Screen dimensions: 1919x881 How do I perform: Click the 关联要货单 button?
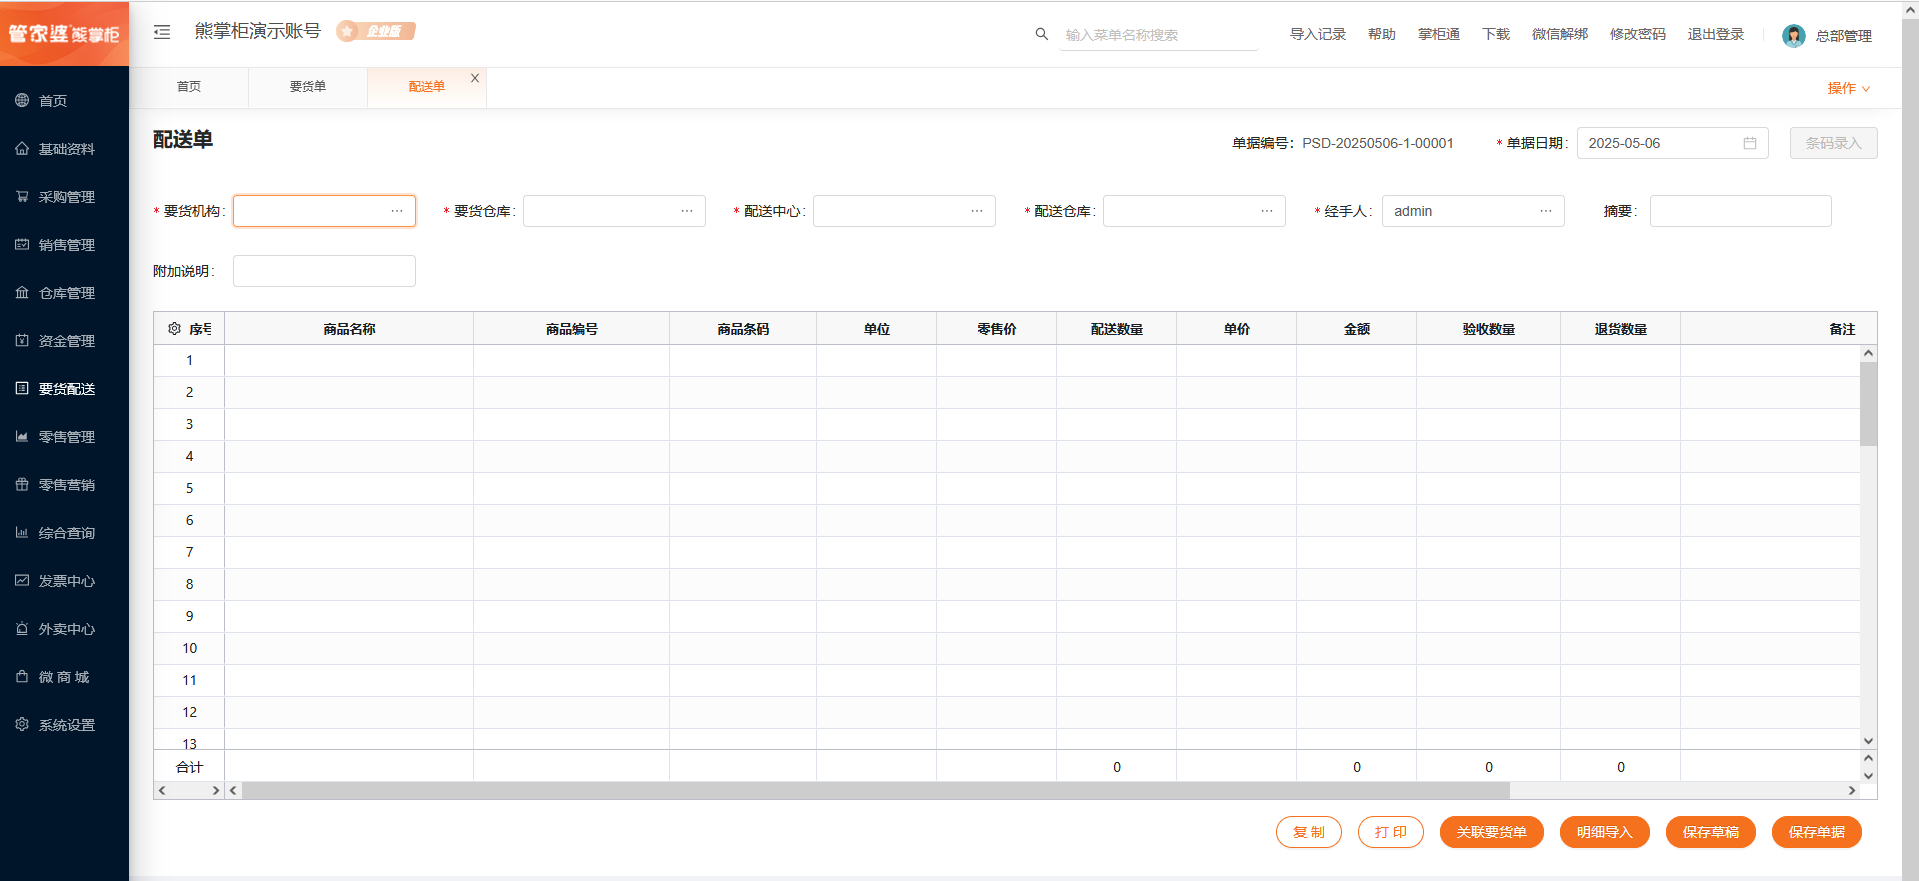(1492, 832)
